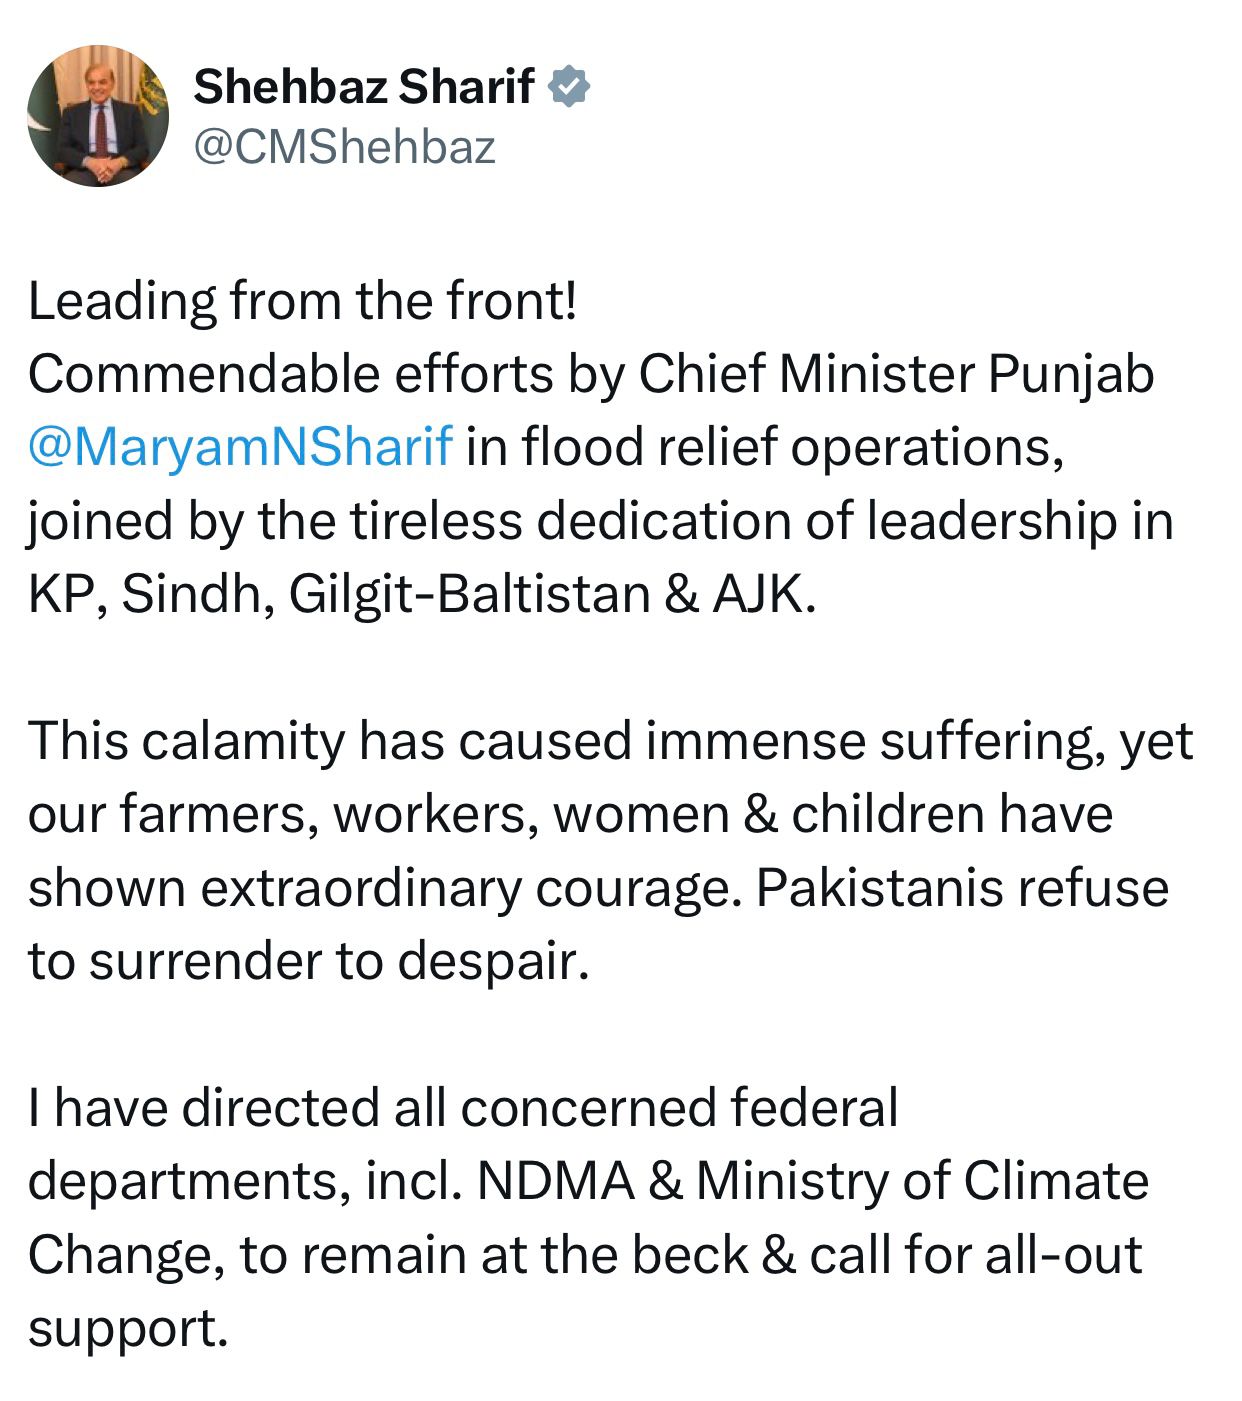Click the display name Shehbaz Sharif
Viewport: 1242px width, 1401px height.
pyautogui.click(x=364, y=88)
